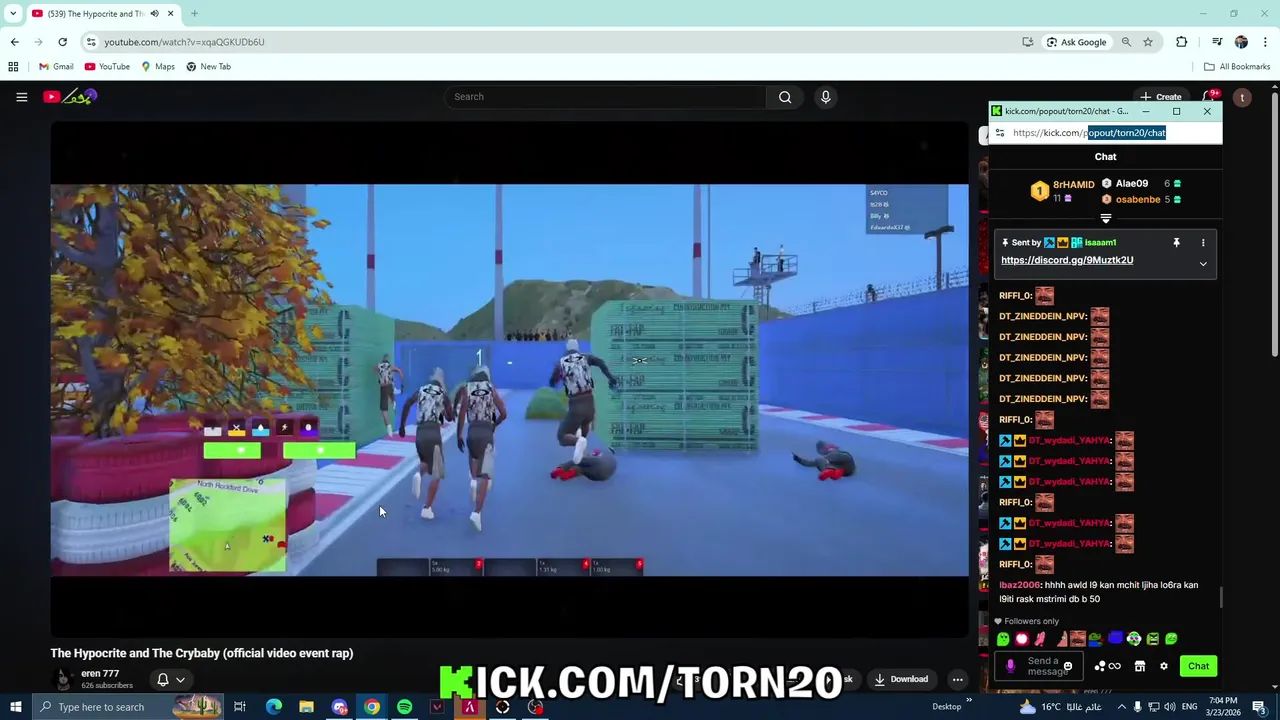Open the Gmail bookmark
Image resolution: width=1280 pixels, height=720 pixels.
(x=56, y=67)
